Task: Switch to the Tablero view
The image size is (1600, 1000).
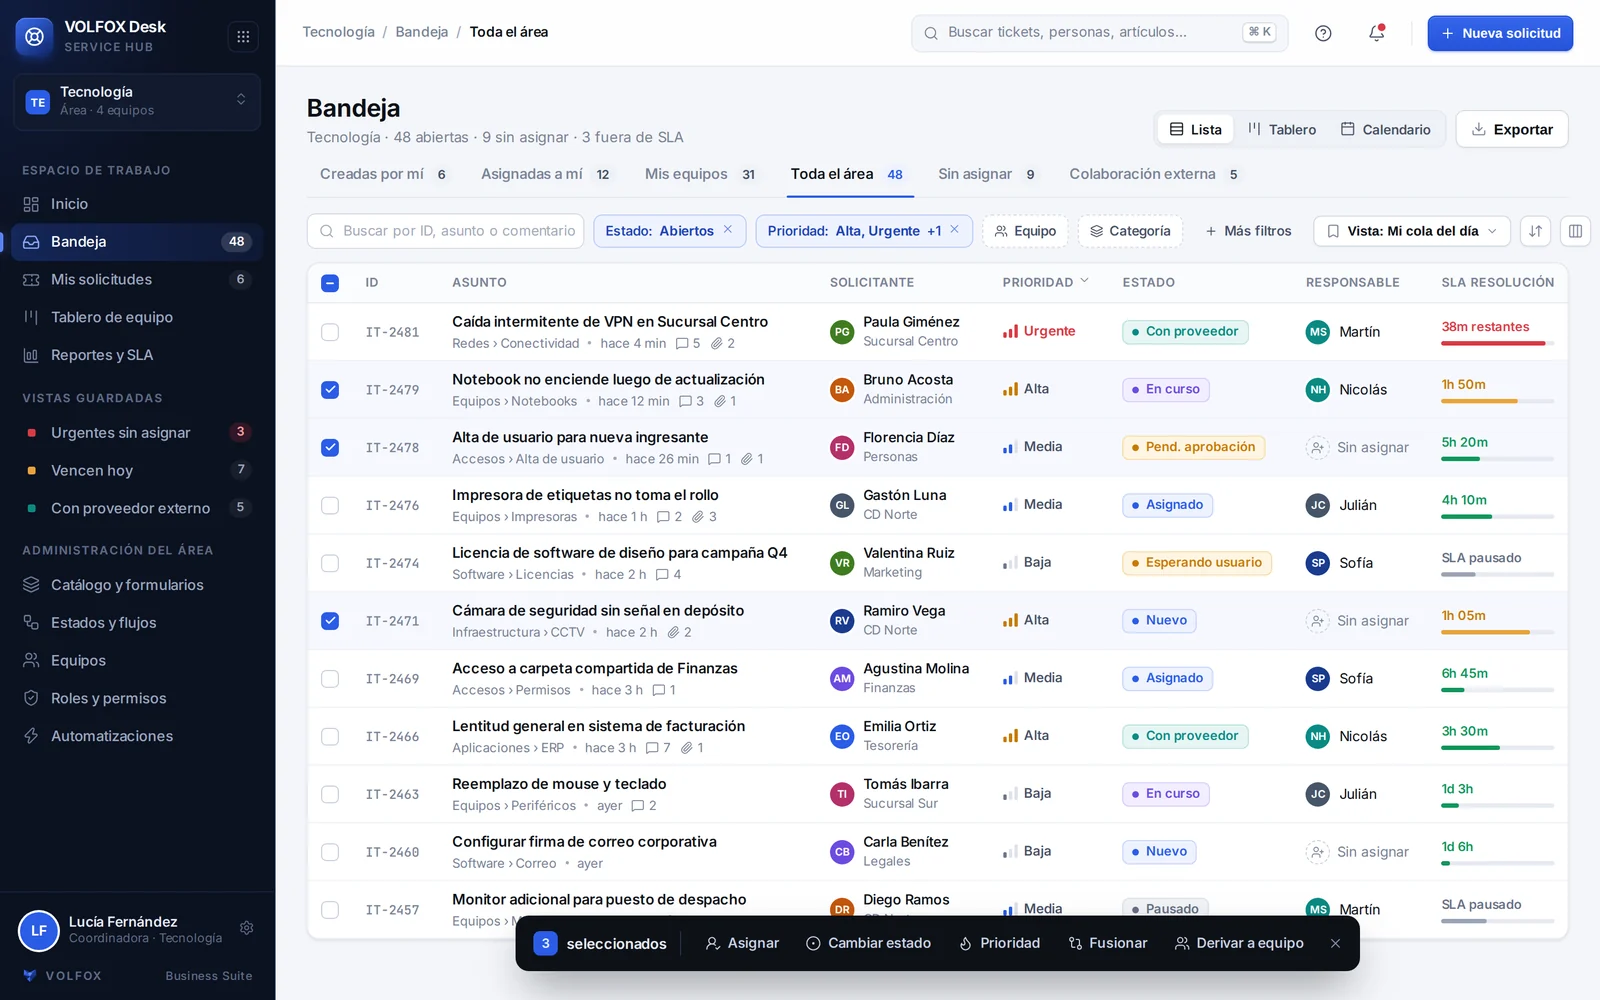Action: tap(1282, 129)
